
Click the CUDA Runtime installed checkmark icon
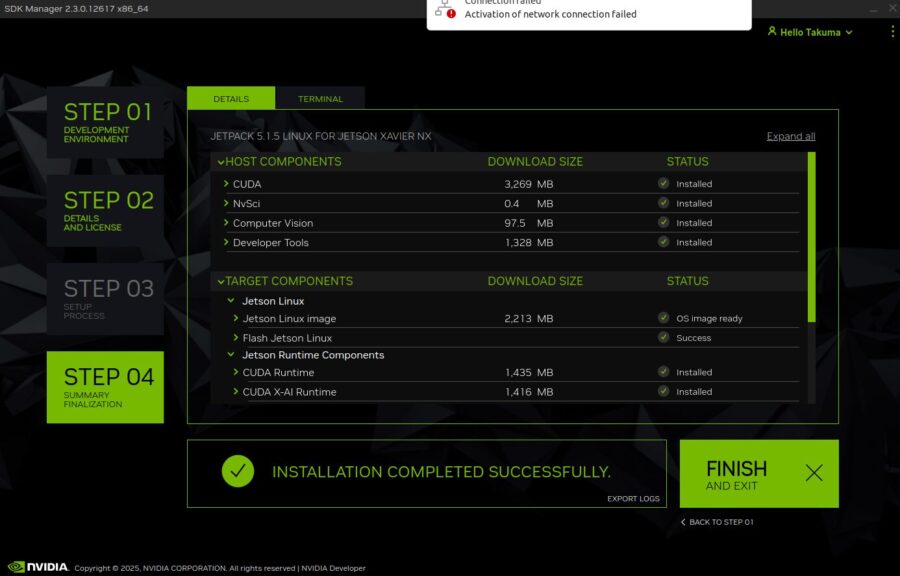coord(664,372)
